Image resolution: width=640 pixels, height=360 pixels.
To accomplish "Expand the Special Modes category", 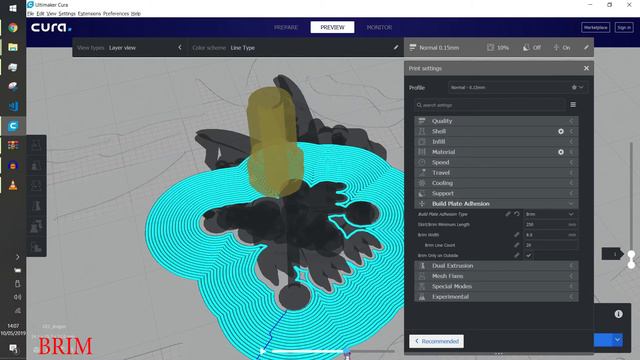I will (496, 287).
